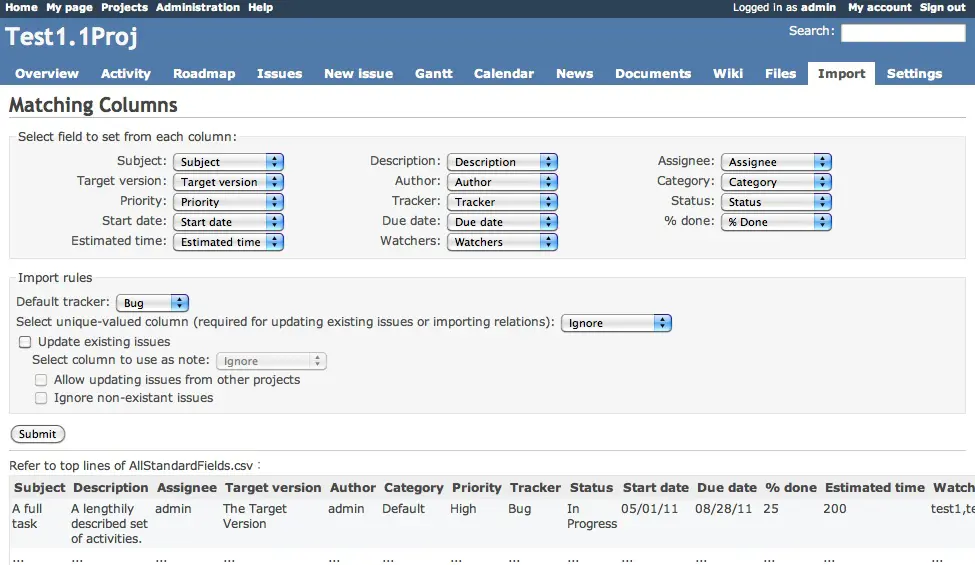Open My account link

(879, 7)
